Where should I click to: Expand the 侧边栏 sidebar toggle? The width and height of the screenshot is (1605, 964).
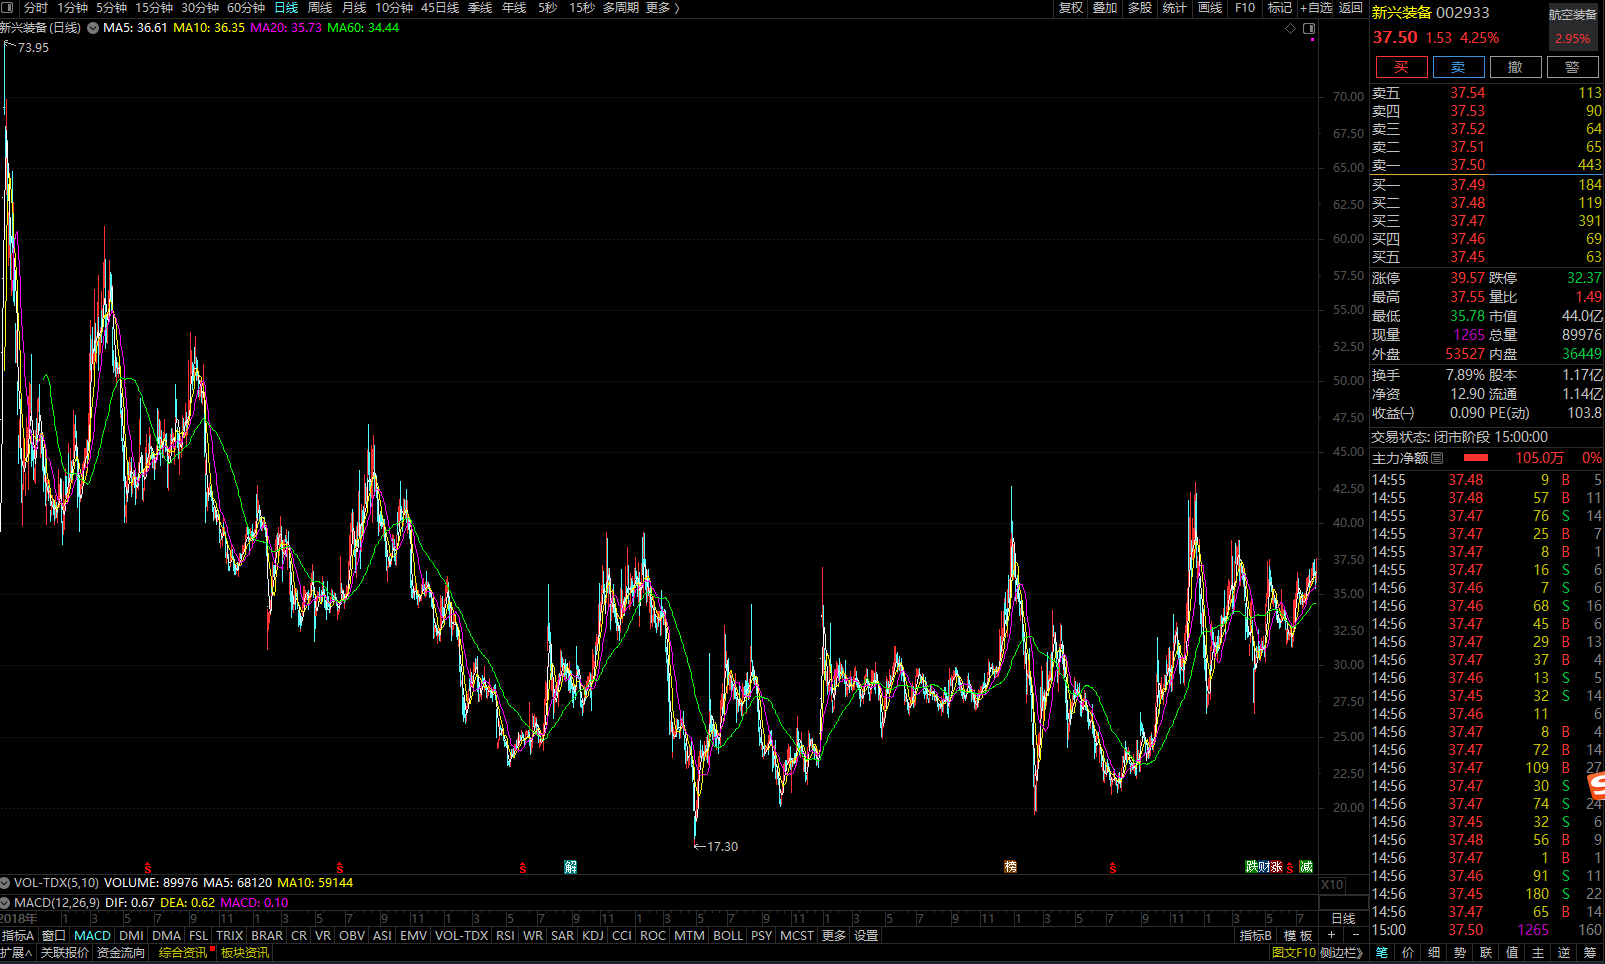coord(1340,953)
